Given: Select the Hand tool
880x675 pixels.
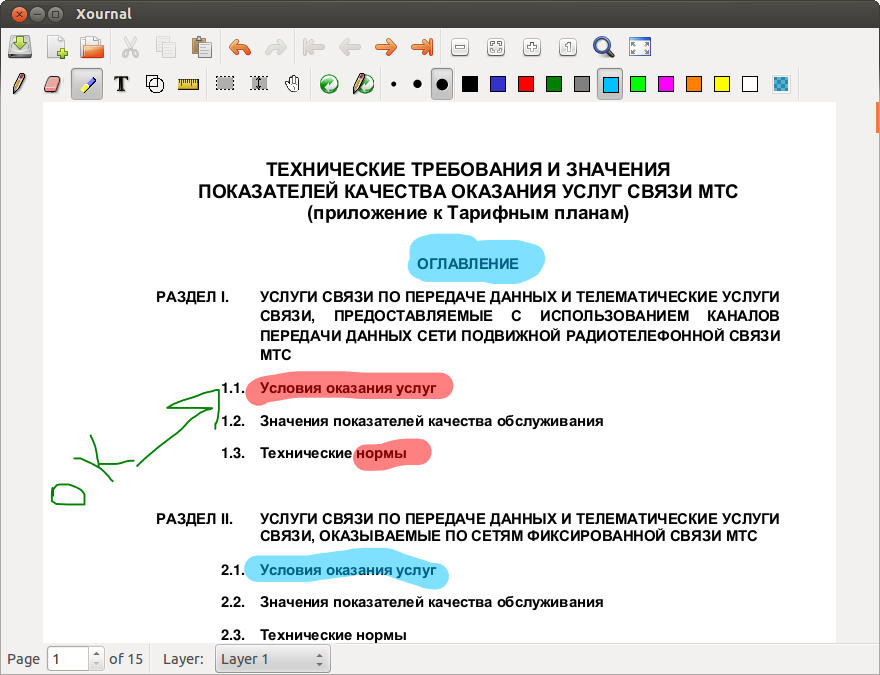Looking at the screenshot, I should coord(292,84).
